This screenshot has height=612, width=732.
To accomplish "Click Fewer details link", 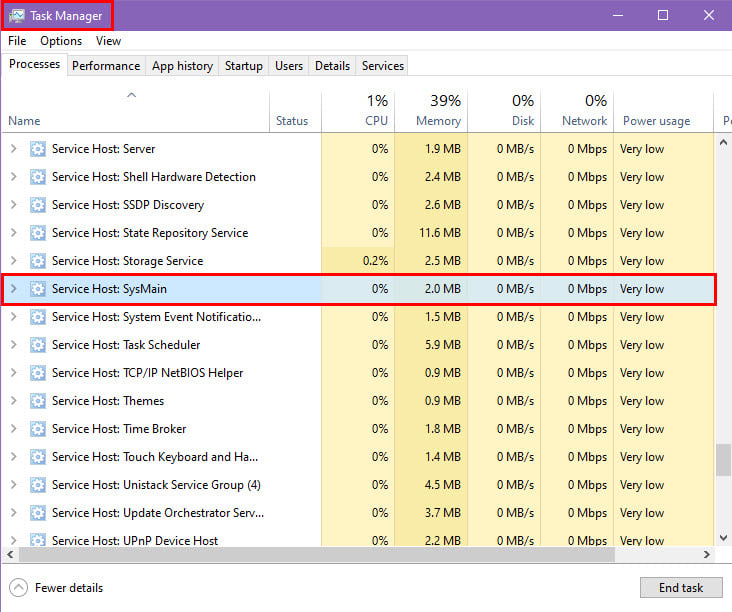I will (69, 588).
